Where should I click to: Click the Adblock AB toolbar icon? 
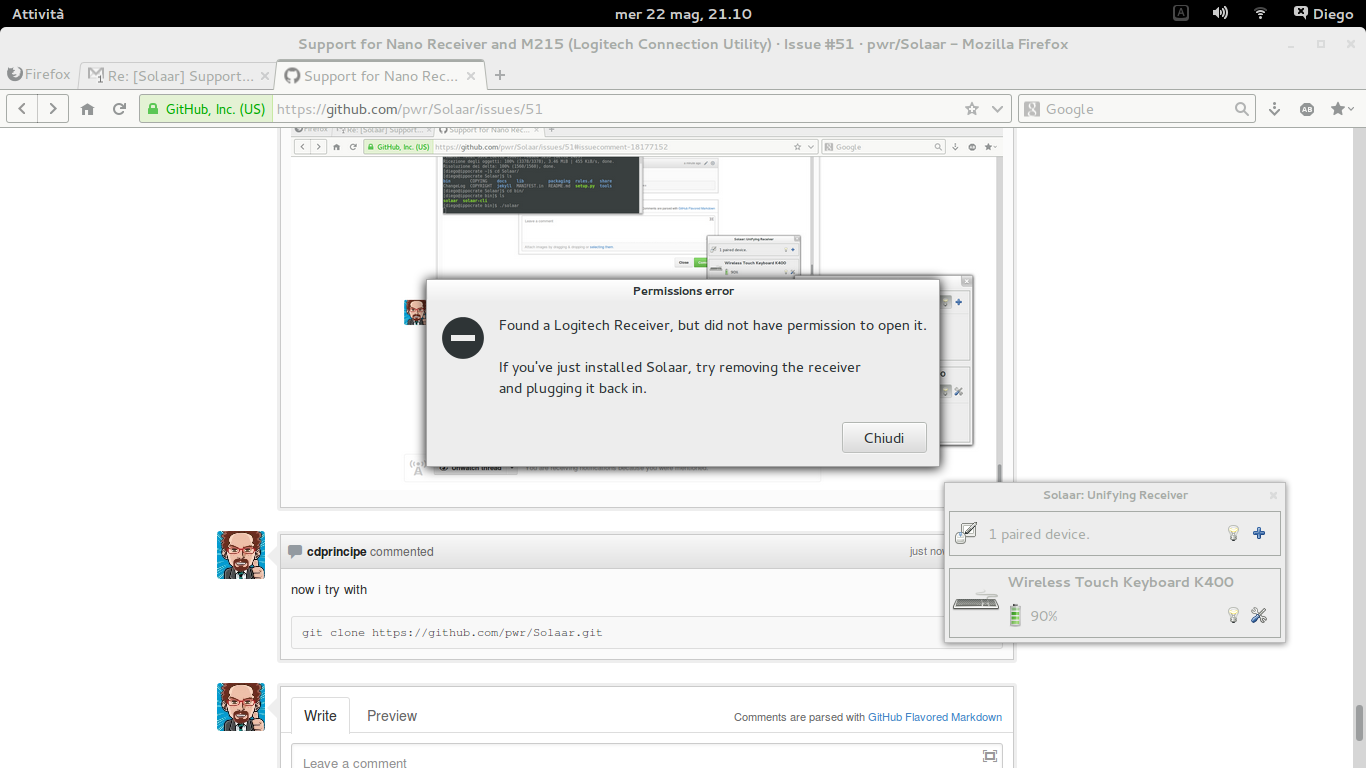1306,109
